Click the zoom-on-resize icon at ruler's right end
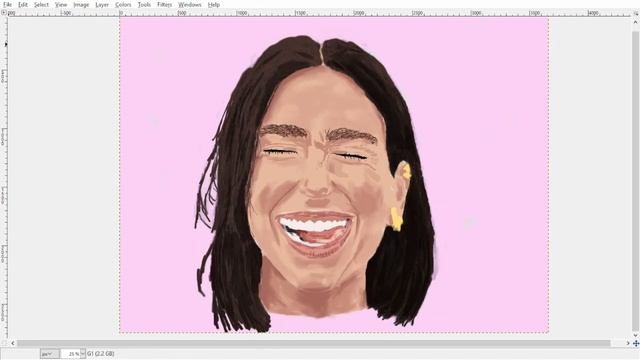 [636, 13]
